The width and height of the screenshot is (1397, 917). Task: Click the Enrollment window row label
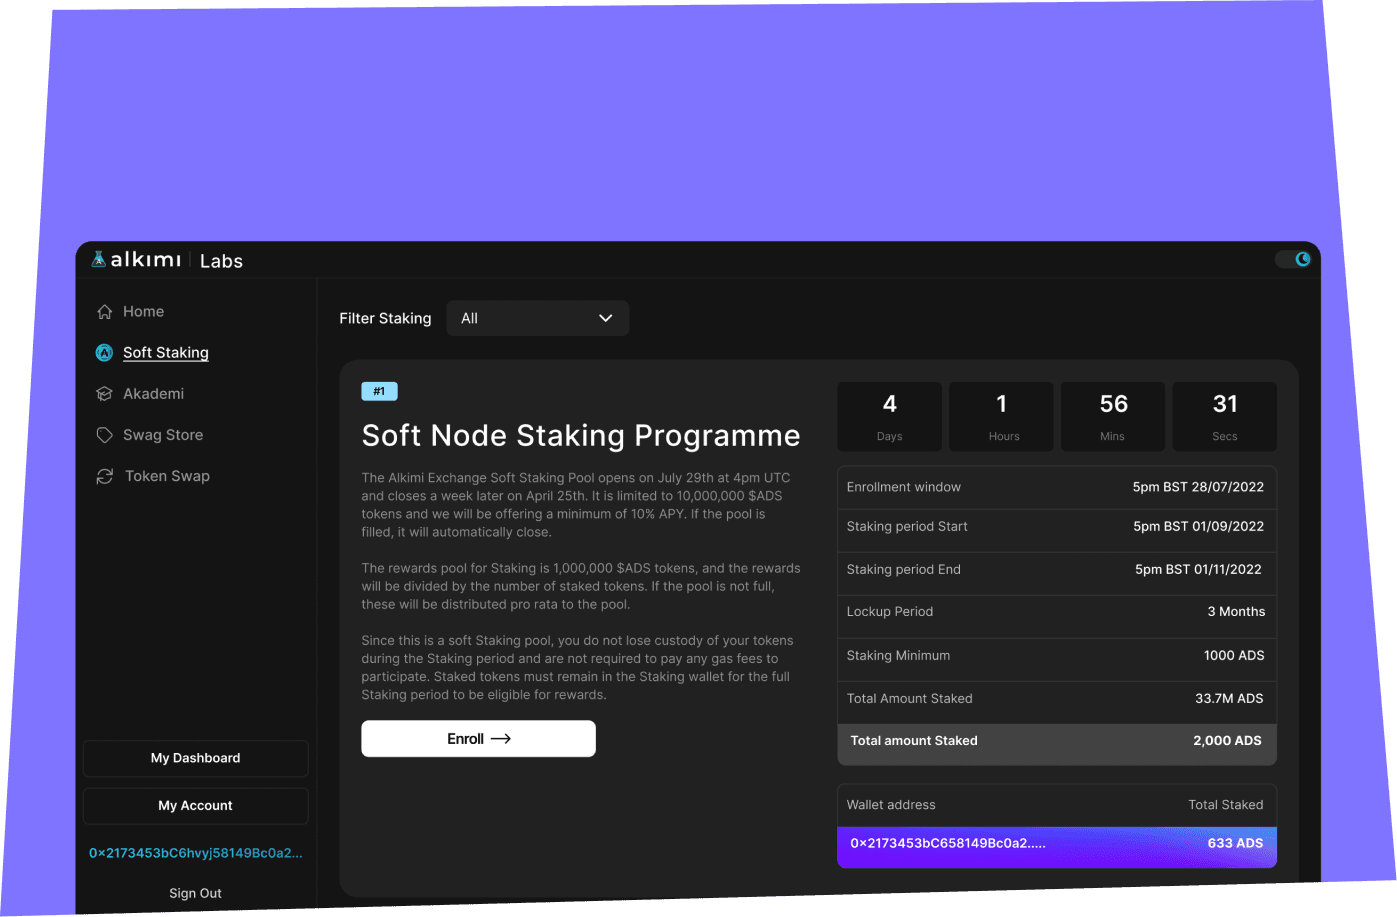(903, 487)
